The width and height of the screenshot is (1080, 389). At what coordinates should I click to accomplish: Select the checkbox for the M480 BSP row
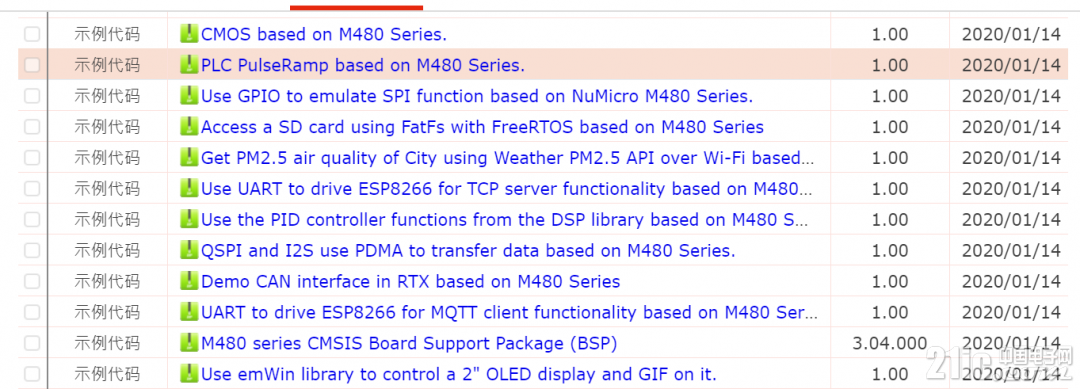[32, 343]
